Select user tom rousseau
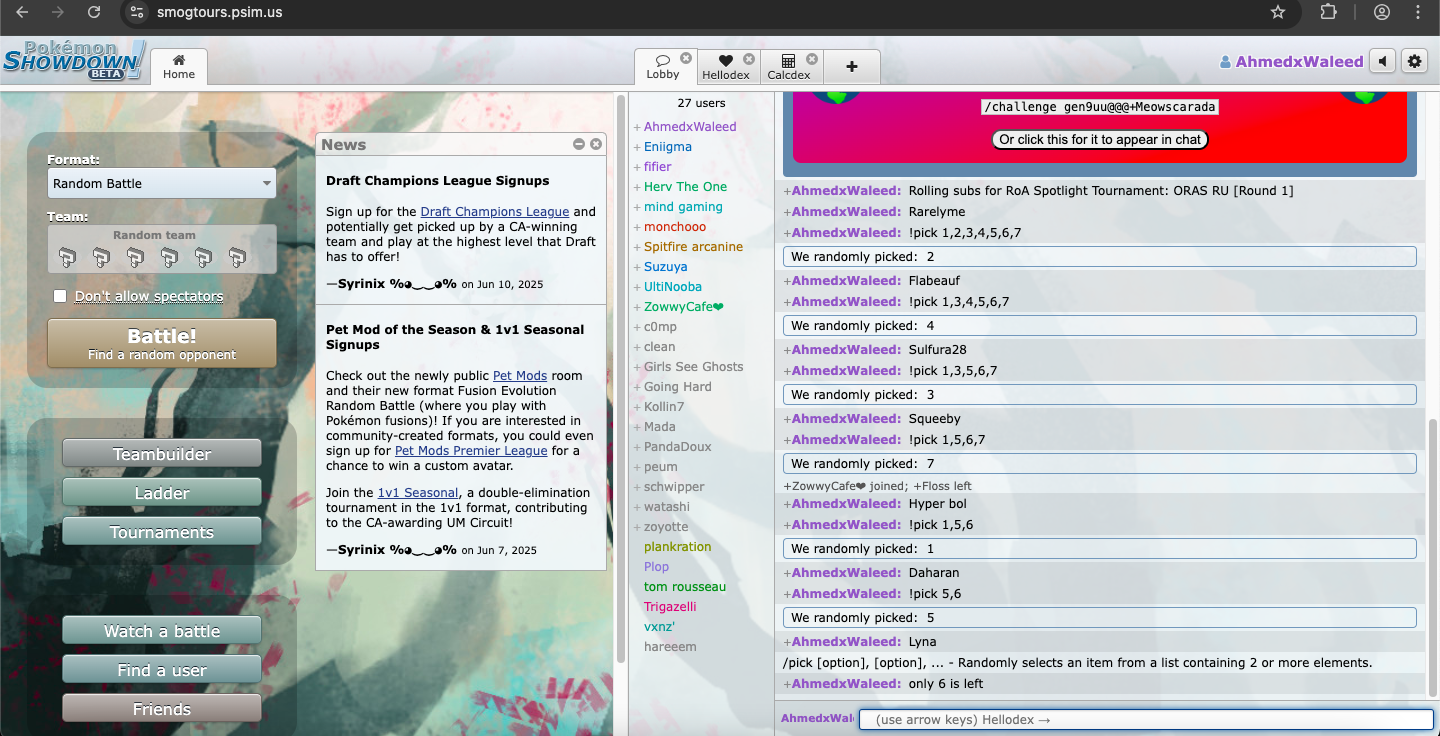The width and height of the screenshot is (1440, 736). (685, 587)
